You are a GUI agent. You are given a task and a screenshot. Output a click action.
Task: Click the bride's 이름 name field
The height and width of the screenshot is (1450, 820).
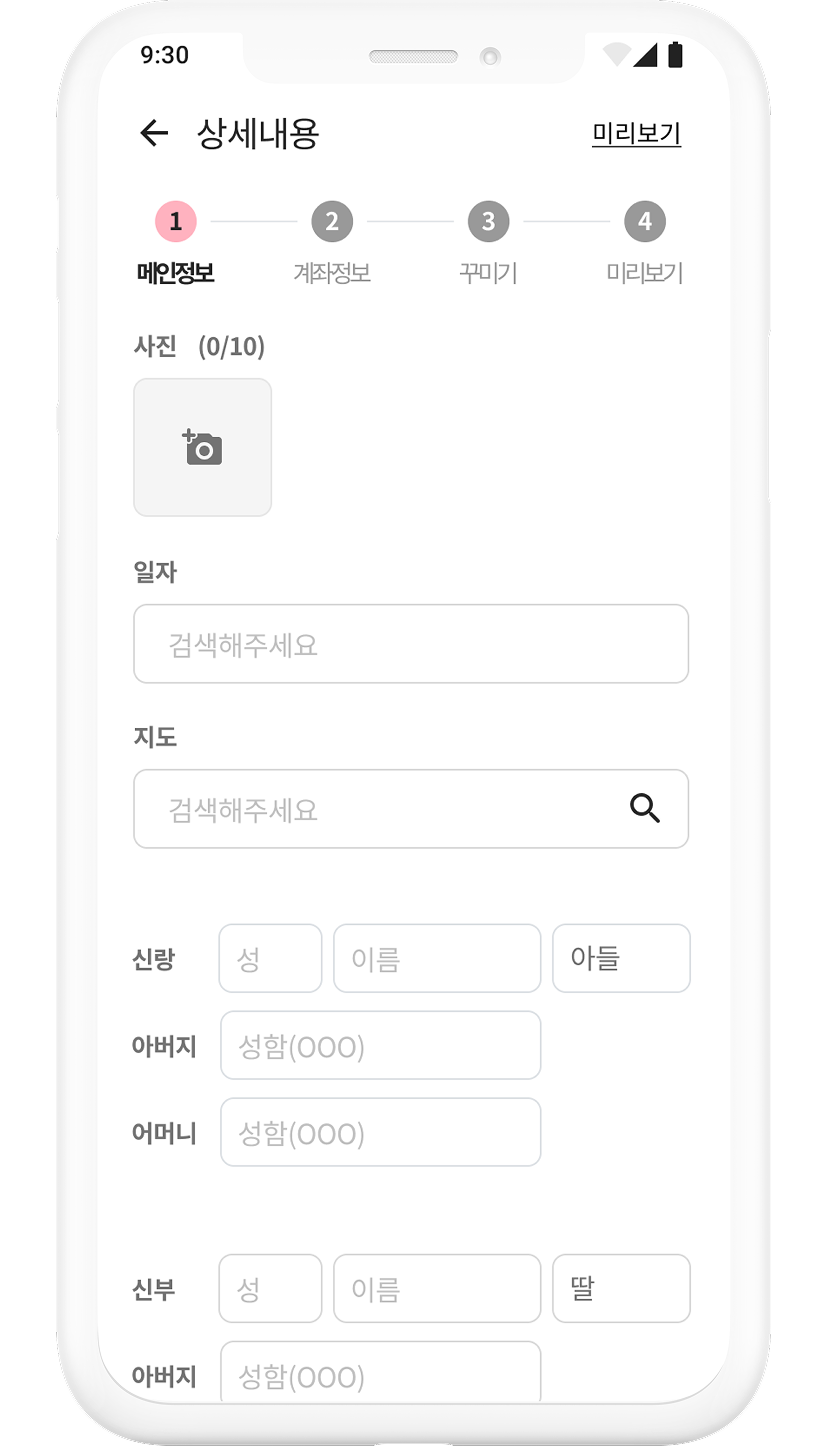437,1288
